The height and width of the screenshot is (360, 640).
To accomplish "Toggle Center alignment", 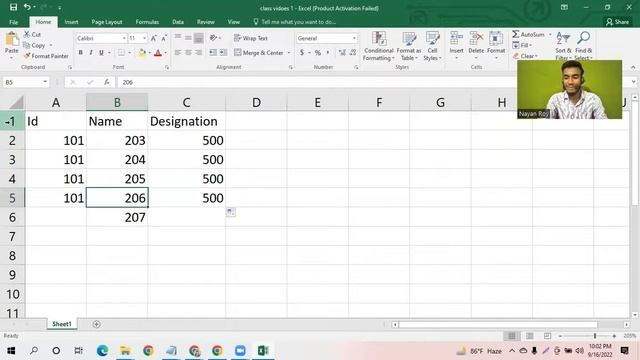I will (188, 53).
